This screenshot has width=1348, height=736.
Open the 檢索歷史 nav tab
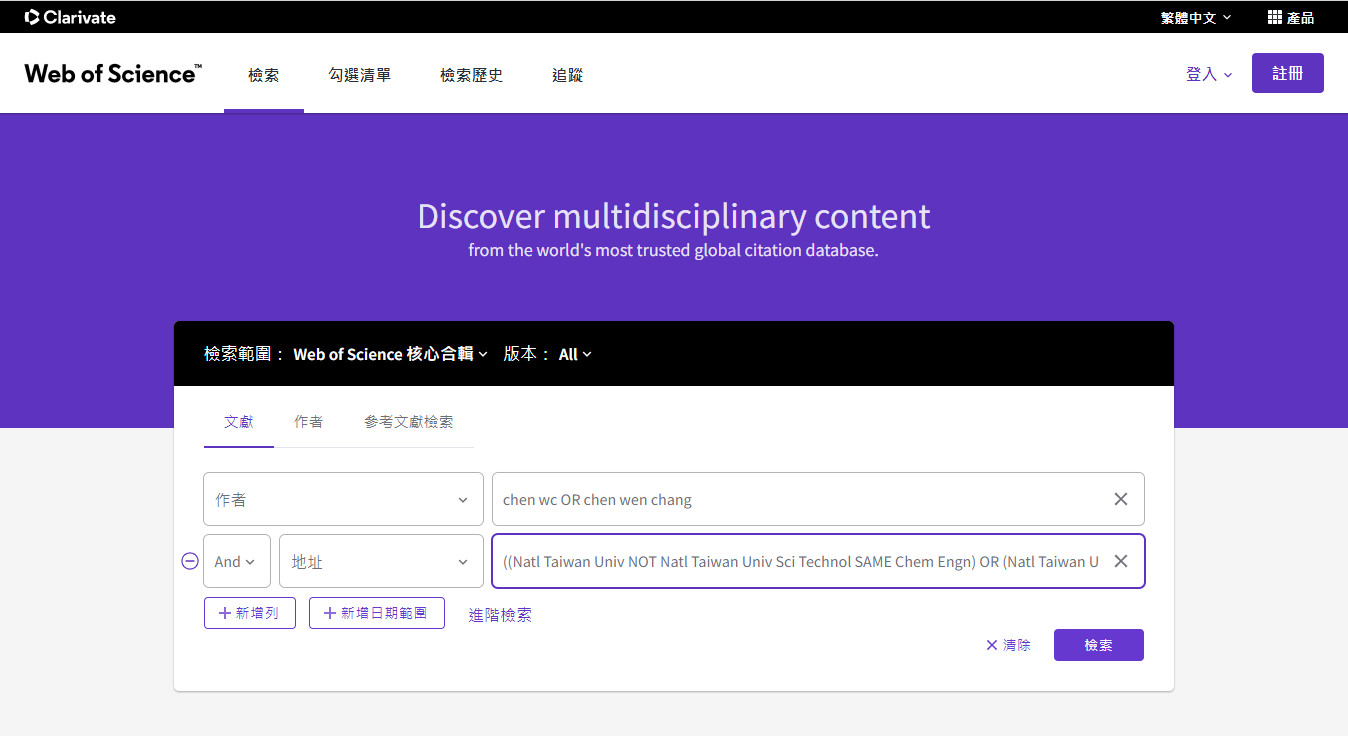pyautogui.click(x=472, y=75)
